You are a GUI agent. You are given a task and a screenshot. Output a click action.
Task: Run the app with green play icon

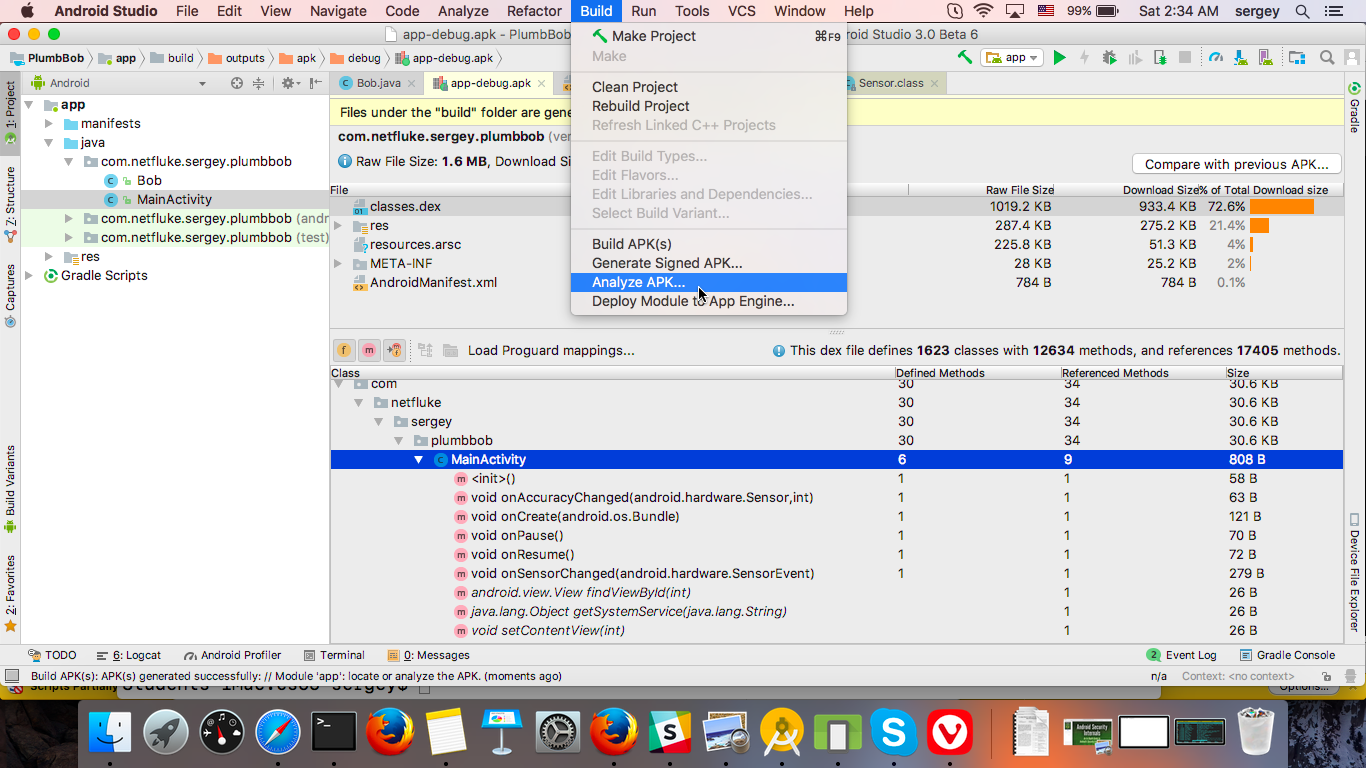pyautogui.click(x=1060, y=58)
